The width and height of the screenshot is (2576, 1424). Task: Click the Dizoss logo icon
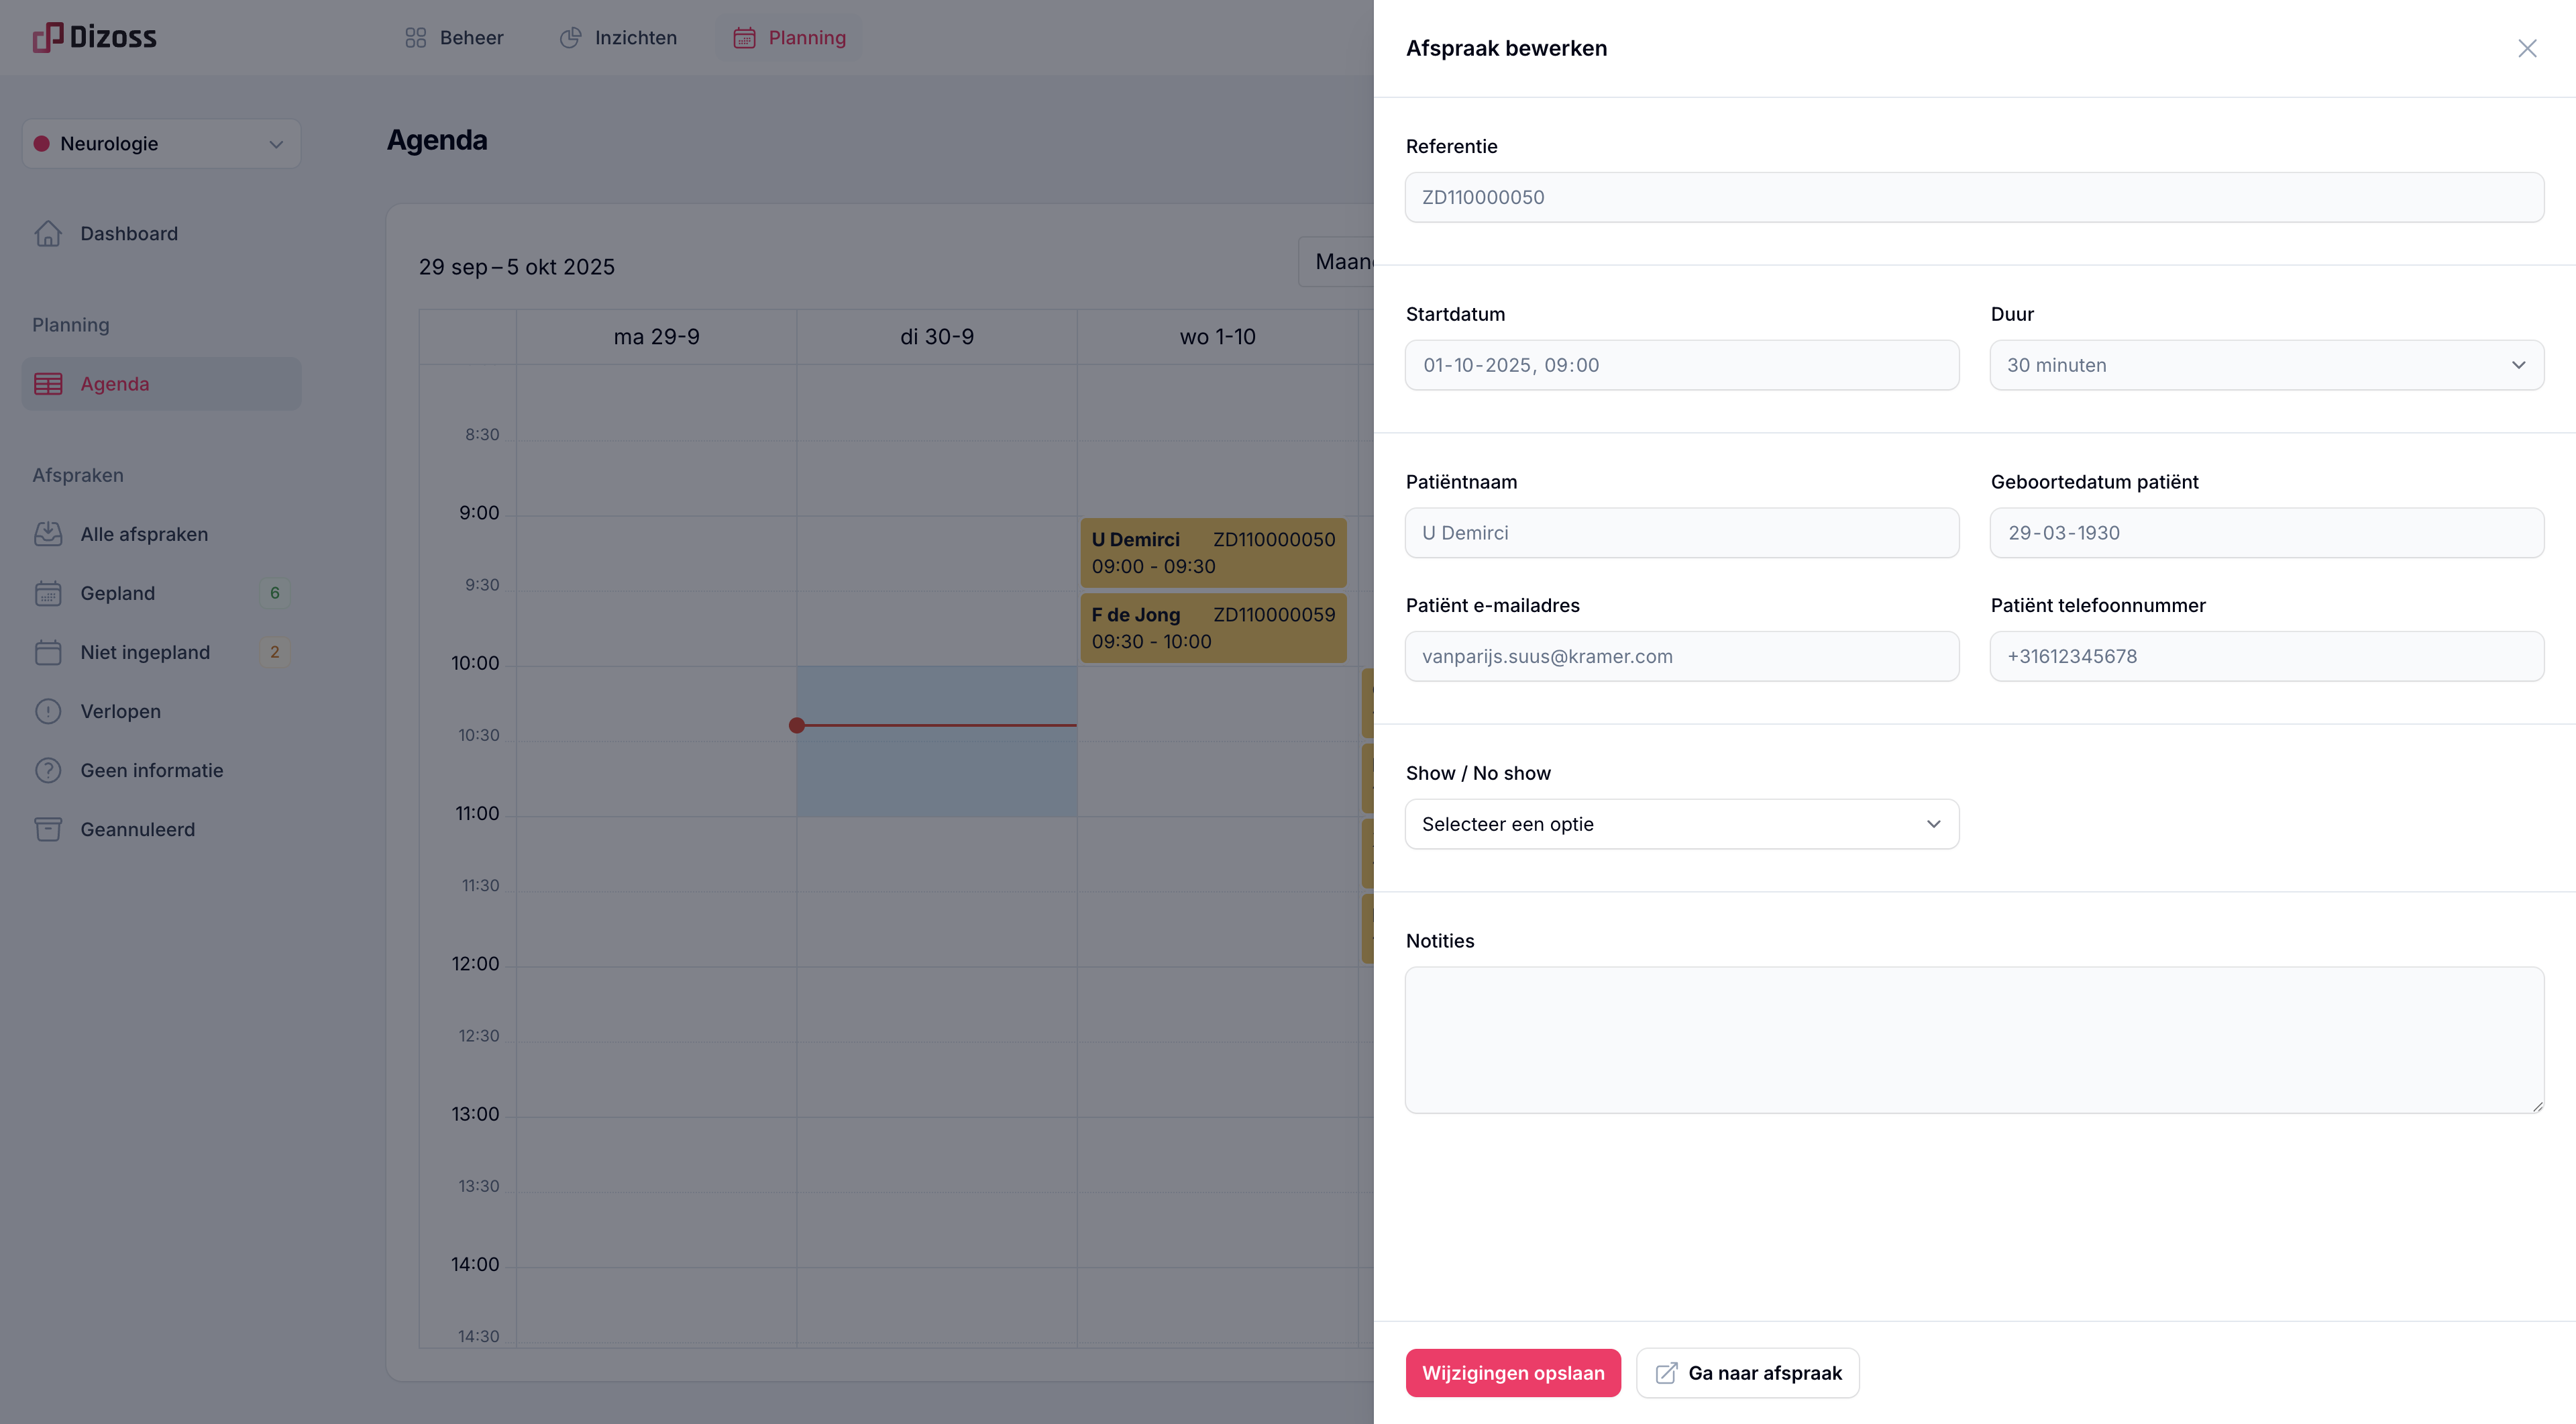click(47, 37)
